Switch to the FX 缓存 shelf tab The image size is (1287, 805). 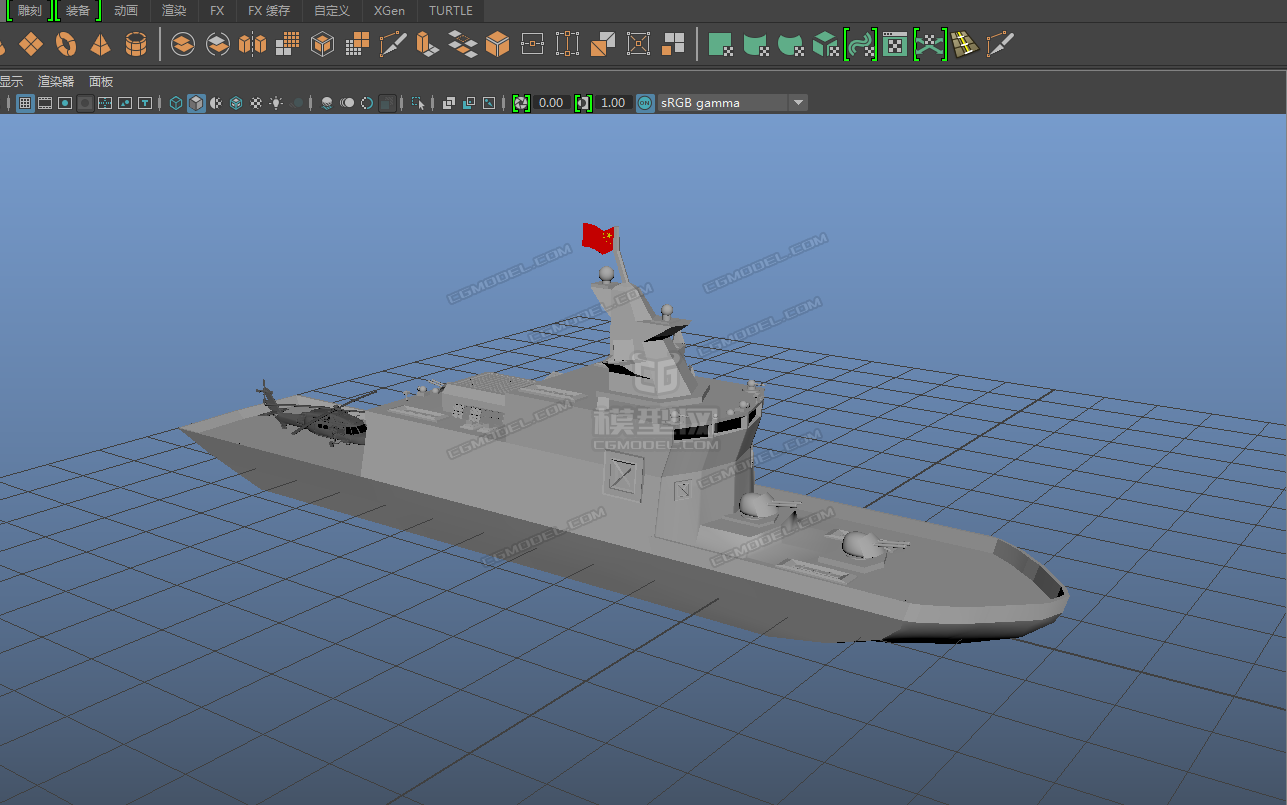(269, 11)
